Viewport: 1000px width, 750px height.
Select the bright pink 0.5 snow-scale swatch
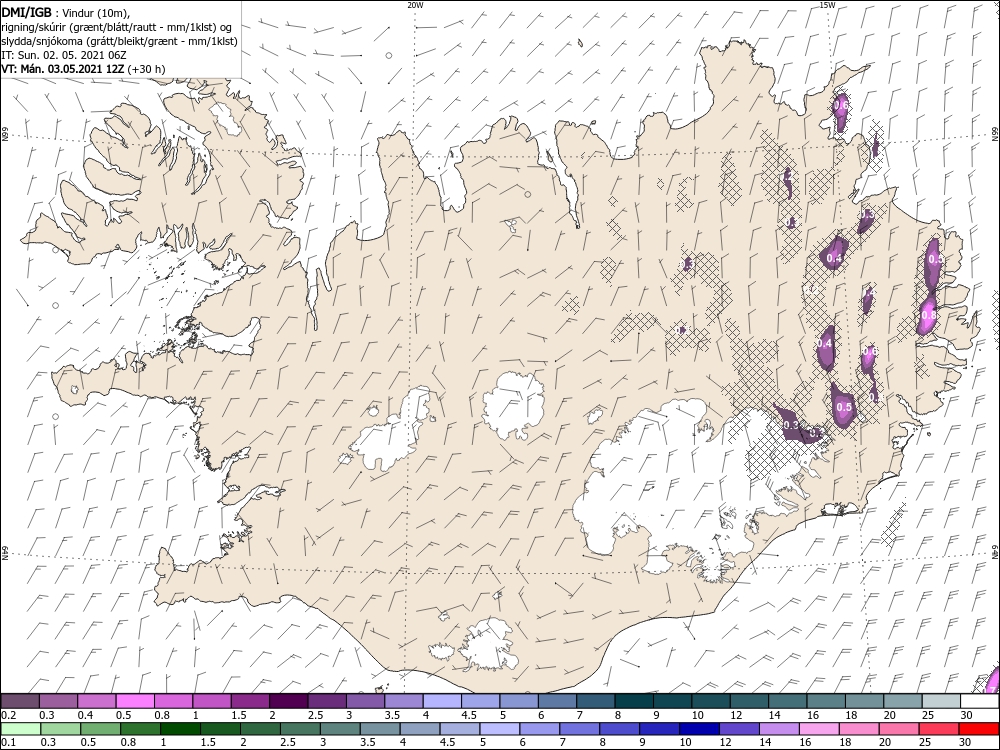pyautogui.click(x=135, y=701)
